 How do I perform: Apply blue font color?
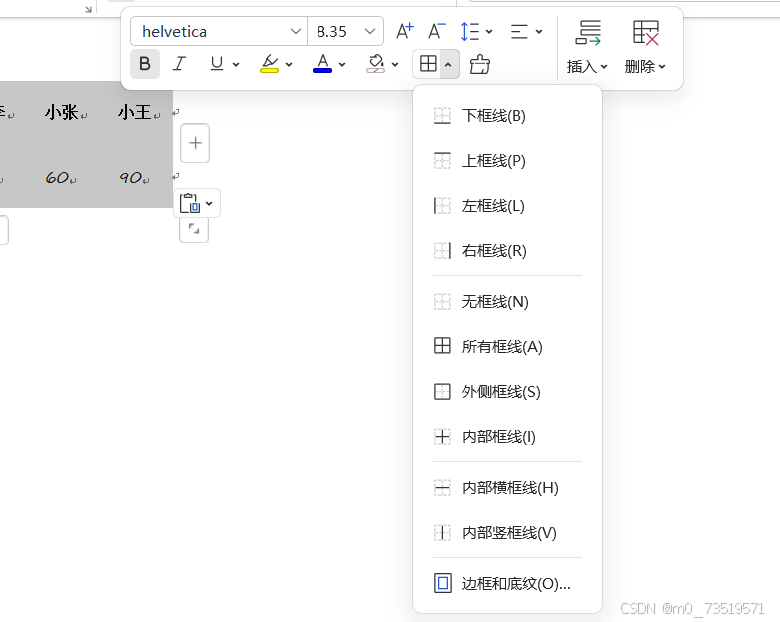coord(322,64)
